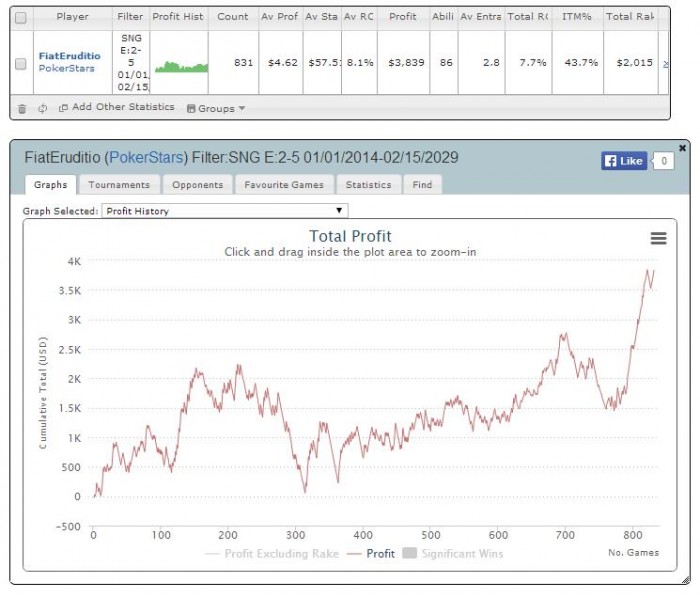Tick the select-all checkbox in table header
The height and width of the screenshot is (598, 700).
[21, 18]
